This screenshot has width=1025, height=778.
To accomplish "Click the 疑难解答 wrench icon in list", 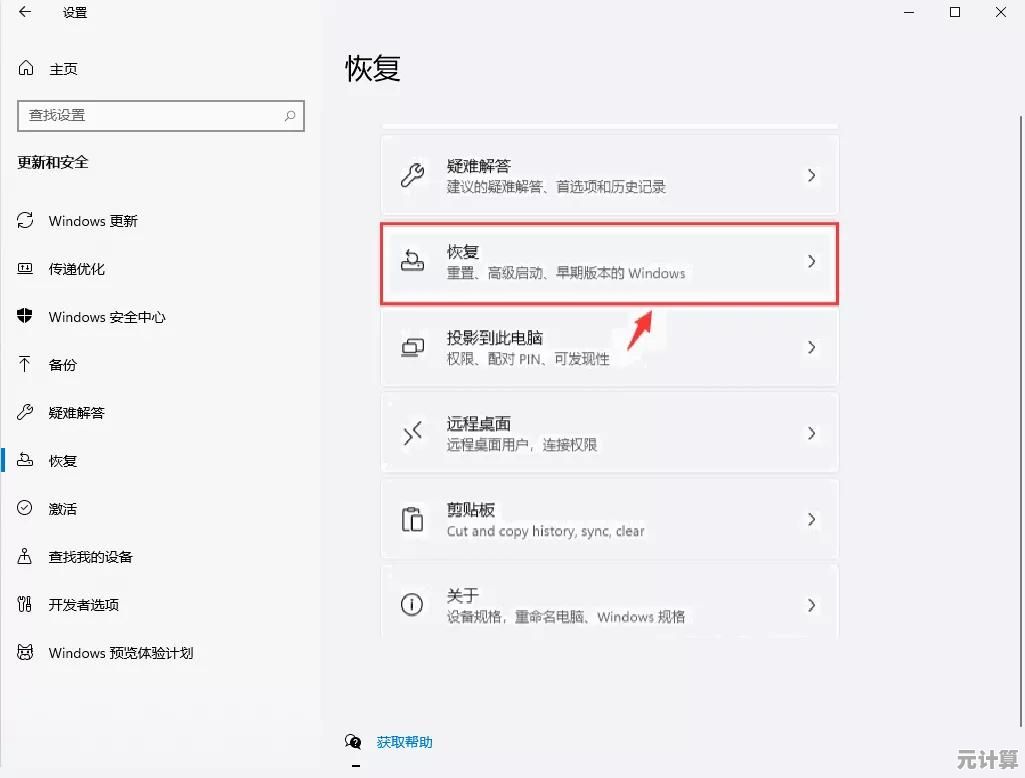I will pyautogui.click(x=412, y=176).
